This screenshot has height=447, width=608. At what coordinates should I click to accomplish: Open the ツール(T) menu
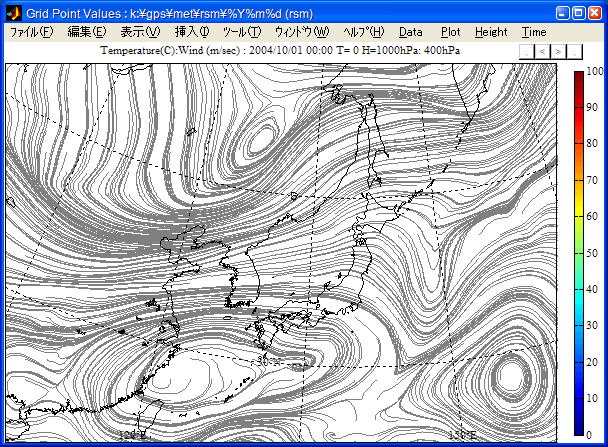tap(242, 32)
